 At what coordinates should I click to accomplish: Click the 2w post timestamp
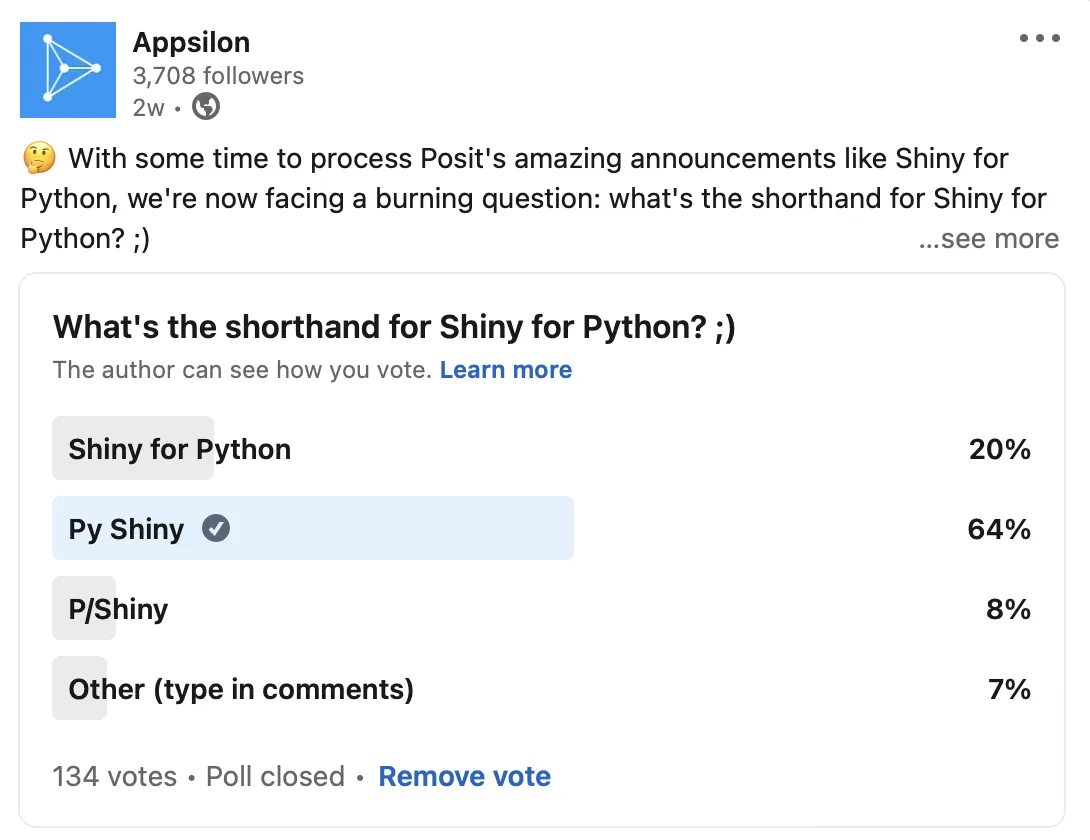(x=148, y=107)
